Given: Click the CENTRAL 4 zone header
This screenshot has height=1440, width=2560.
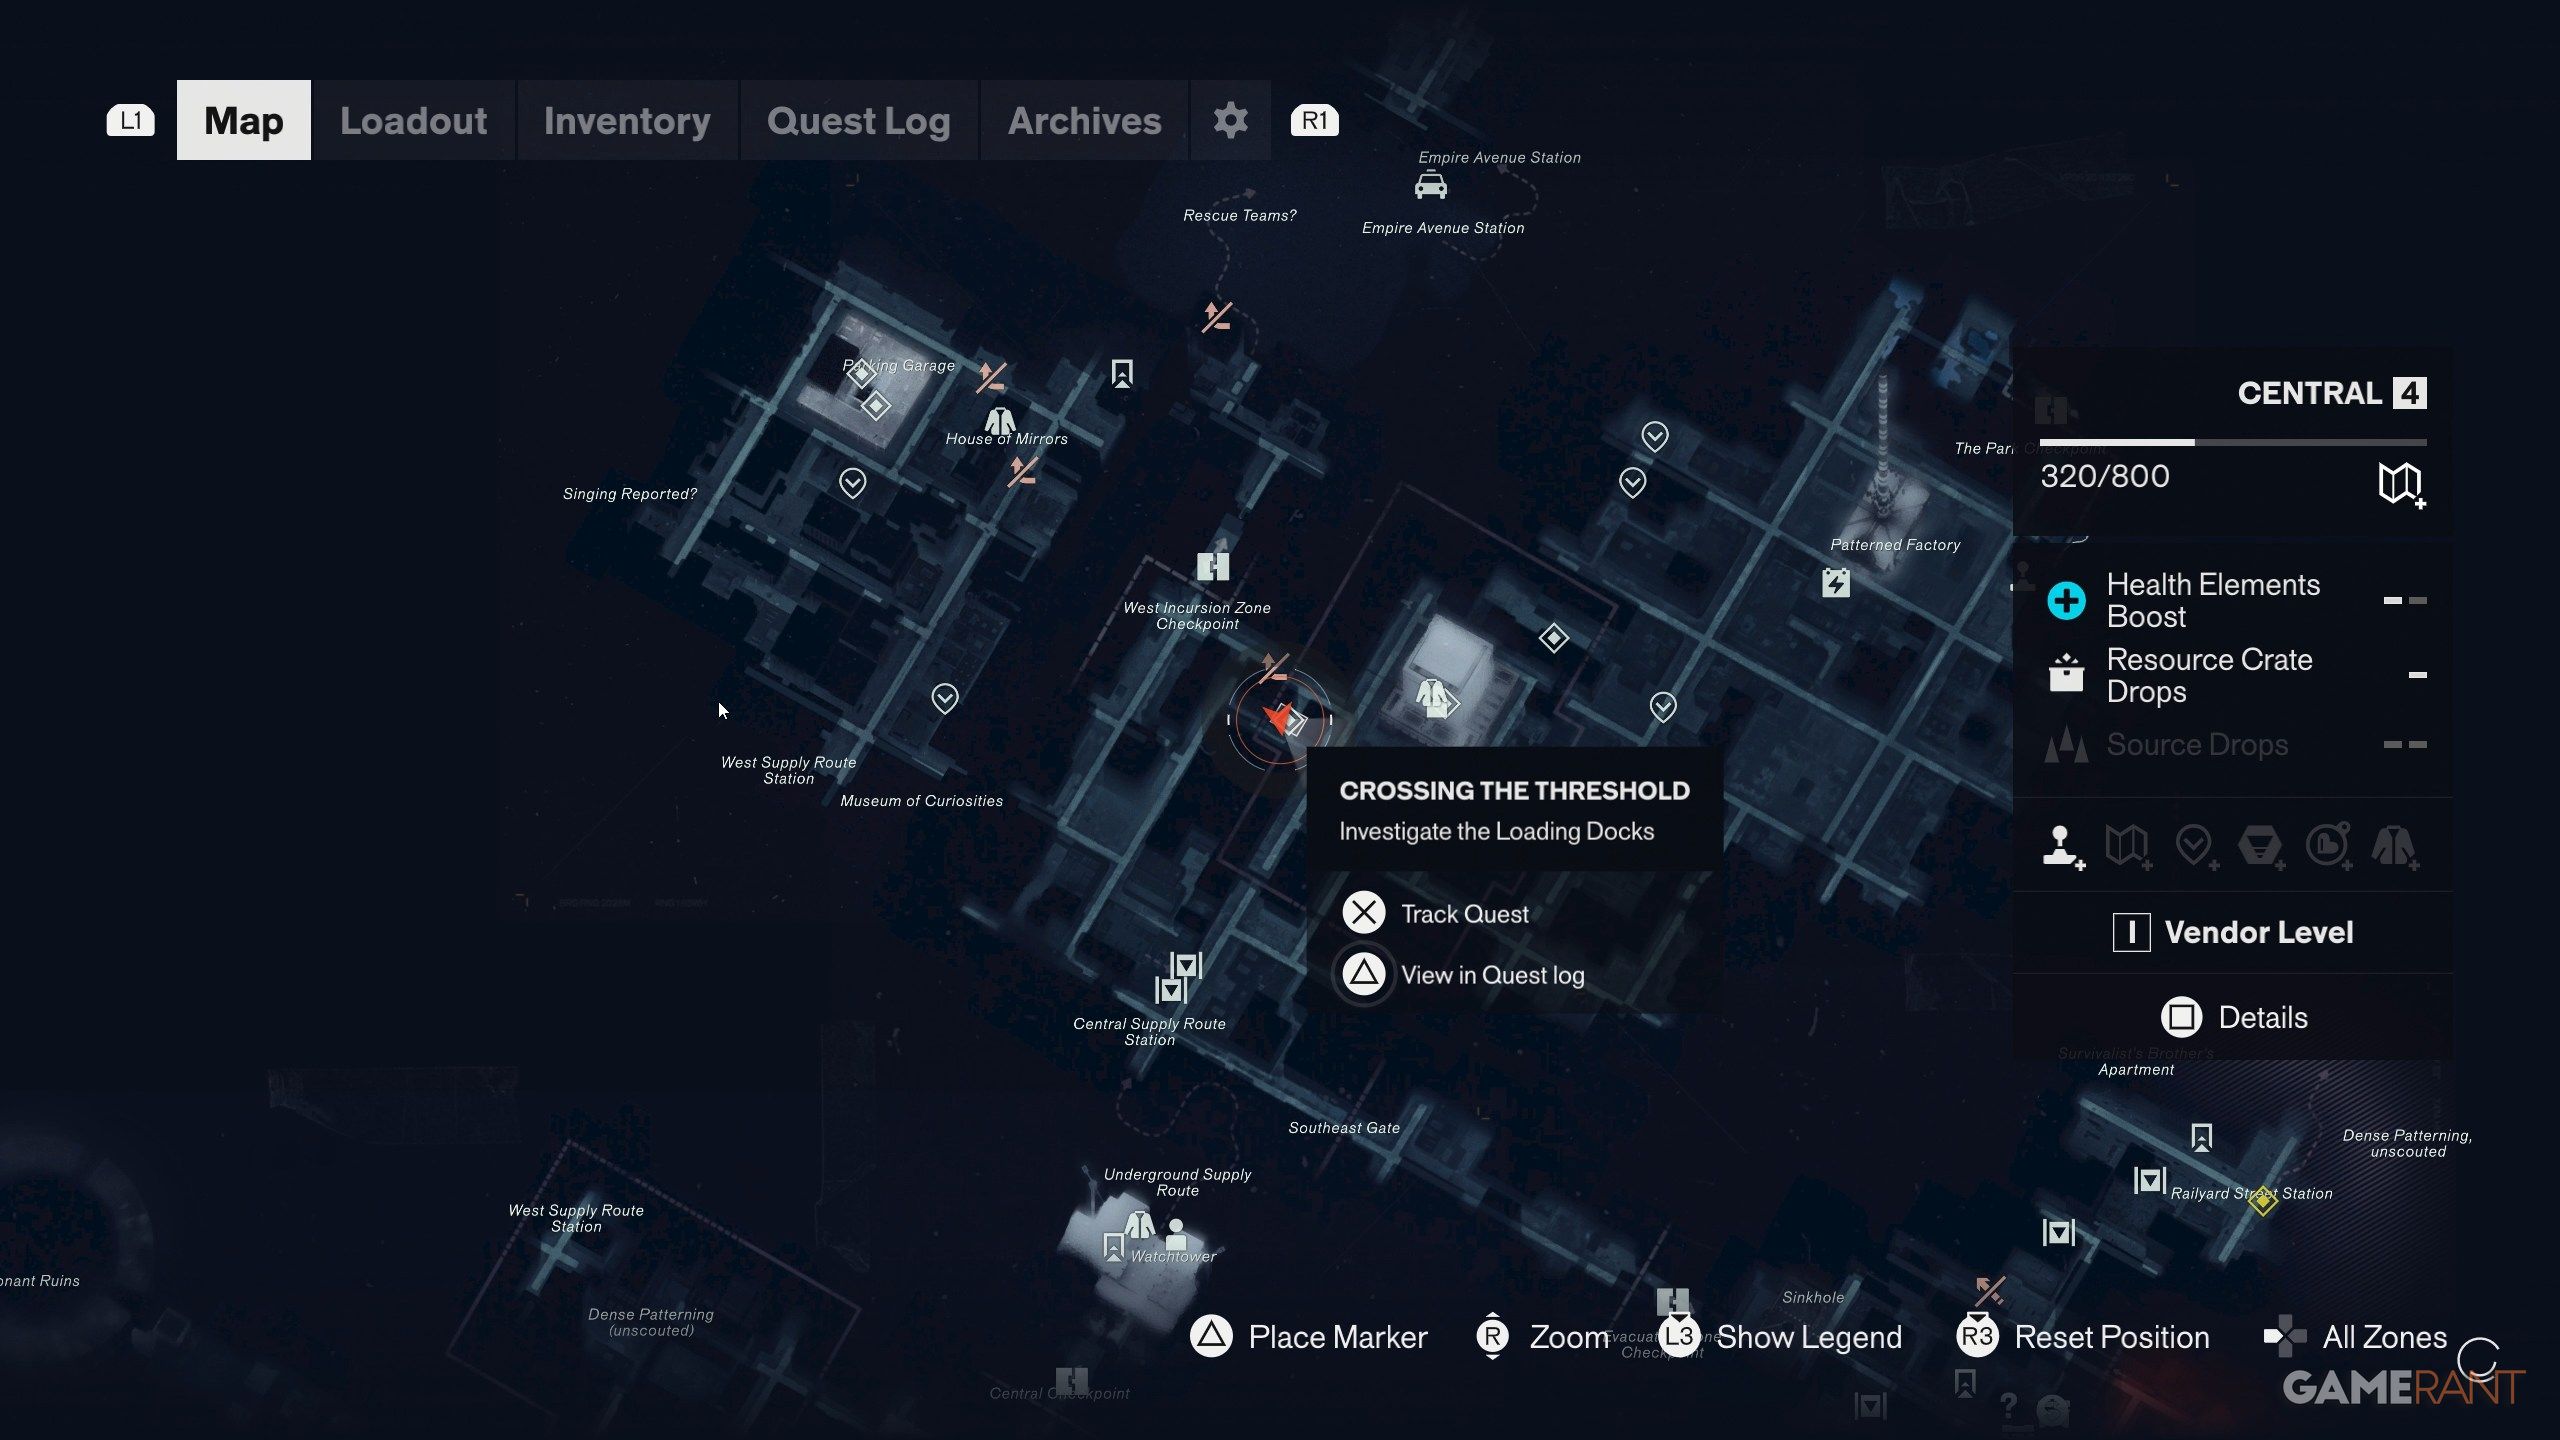Looking at the screenshot, I should point(2332,393).
